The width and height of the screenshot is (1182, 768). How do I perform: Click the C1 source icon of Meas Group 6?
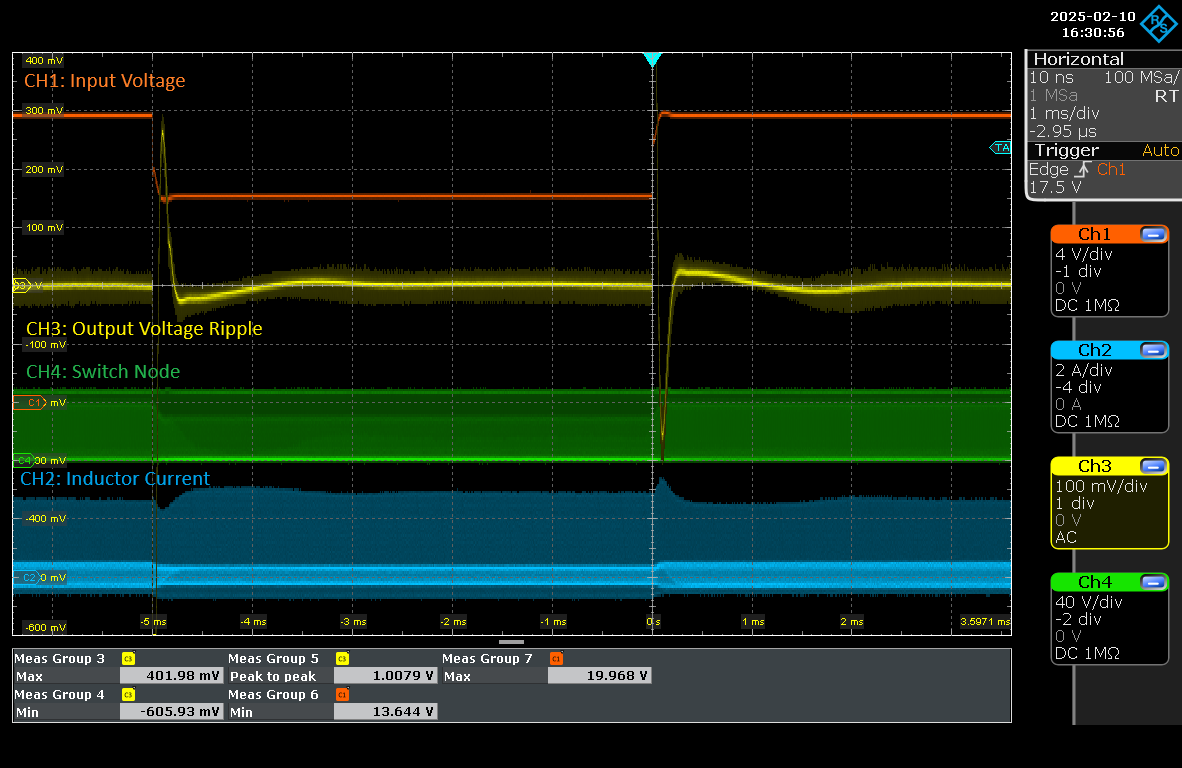click(x=342, y=695)
